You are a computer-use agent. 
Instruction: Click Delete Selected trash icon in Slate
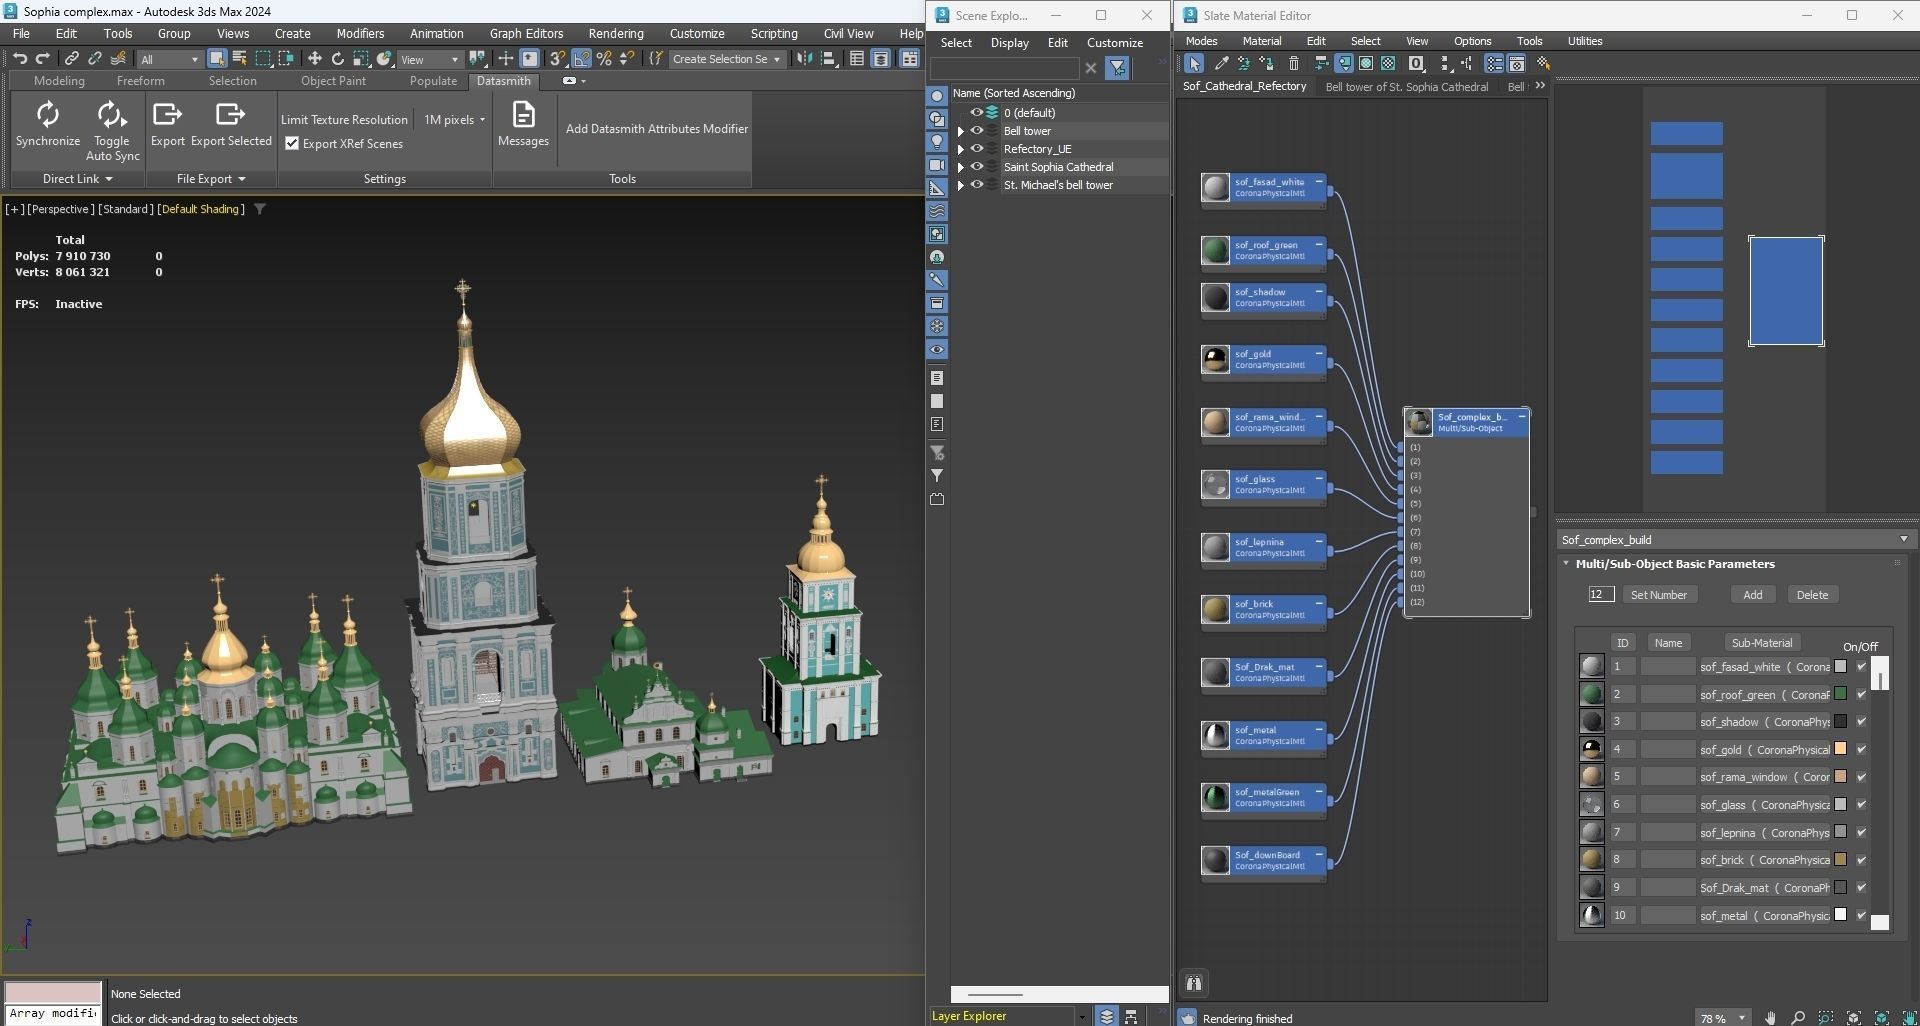coord(1293,63)
